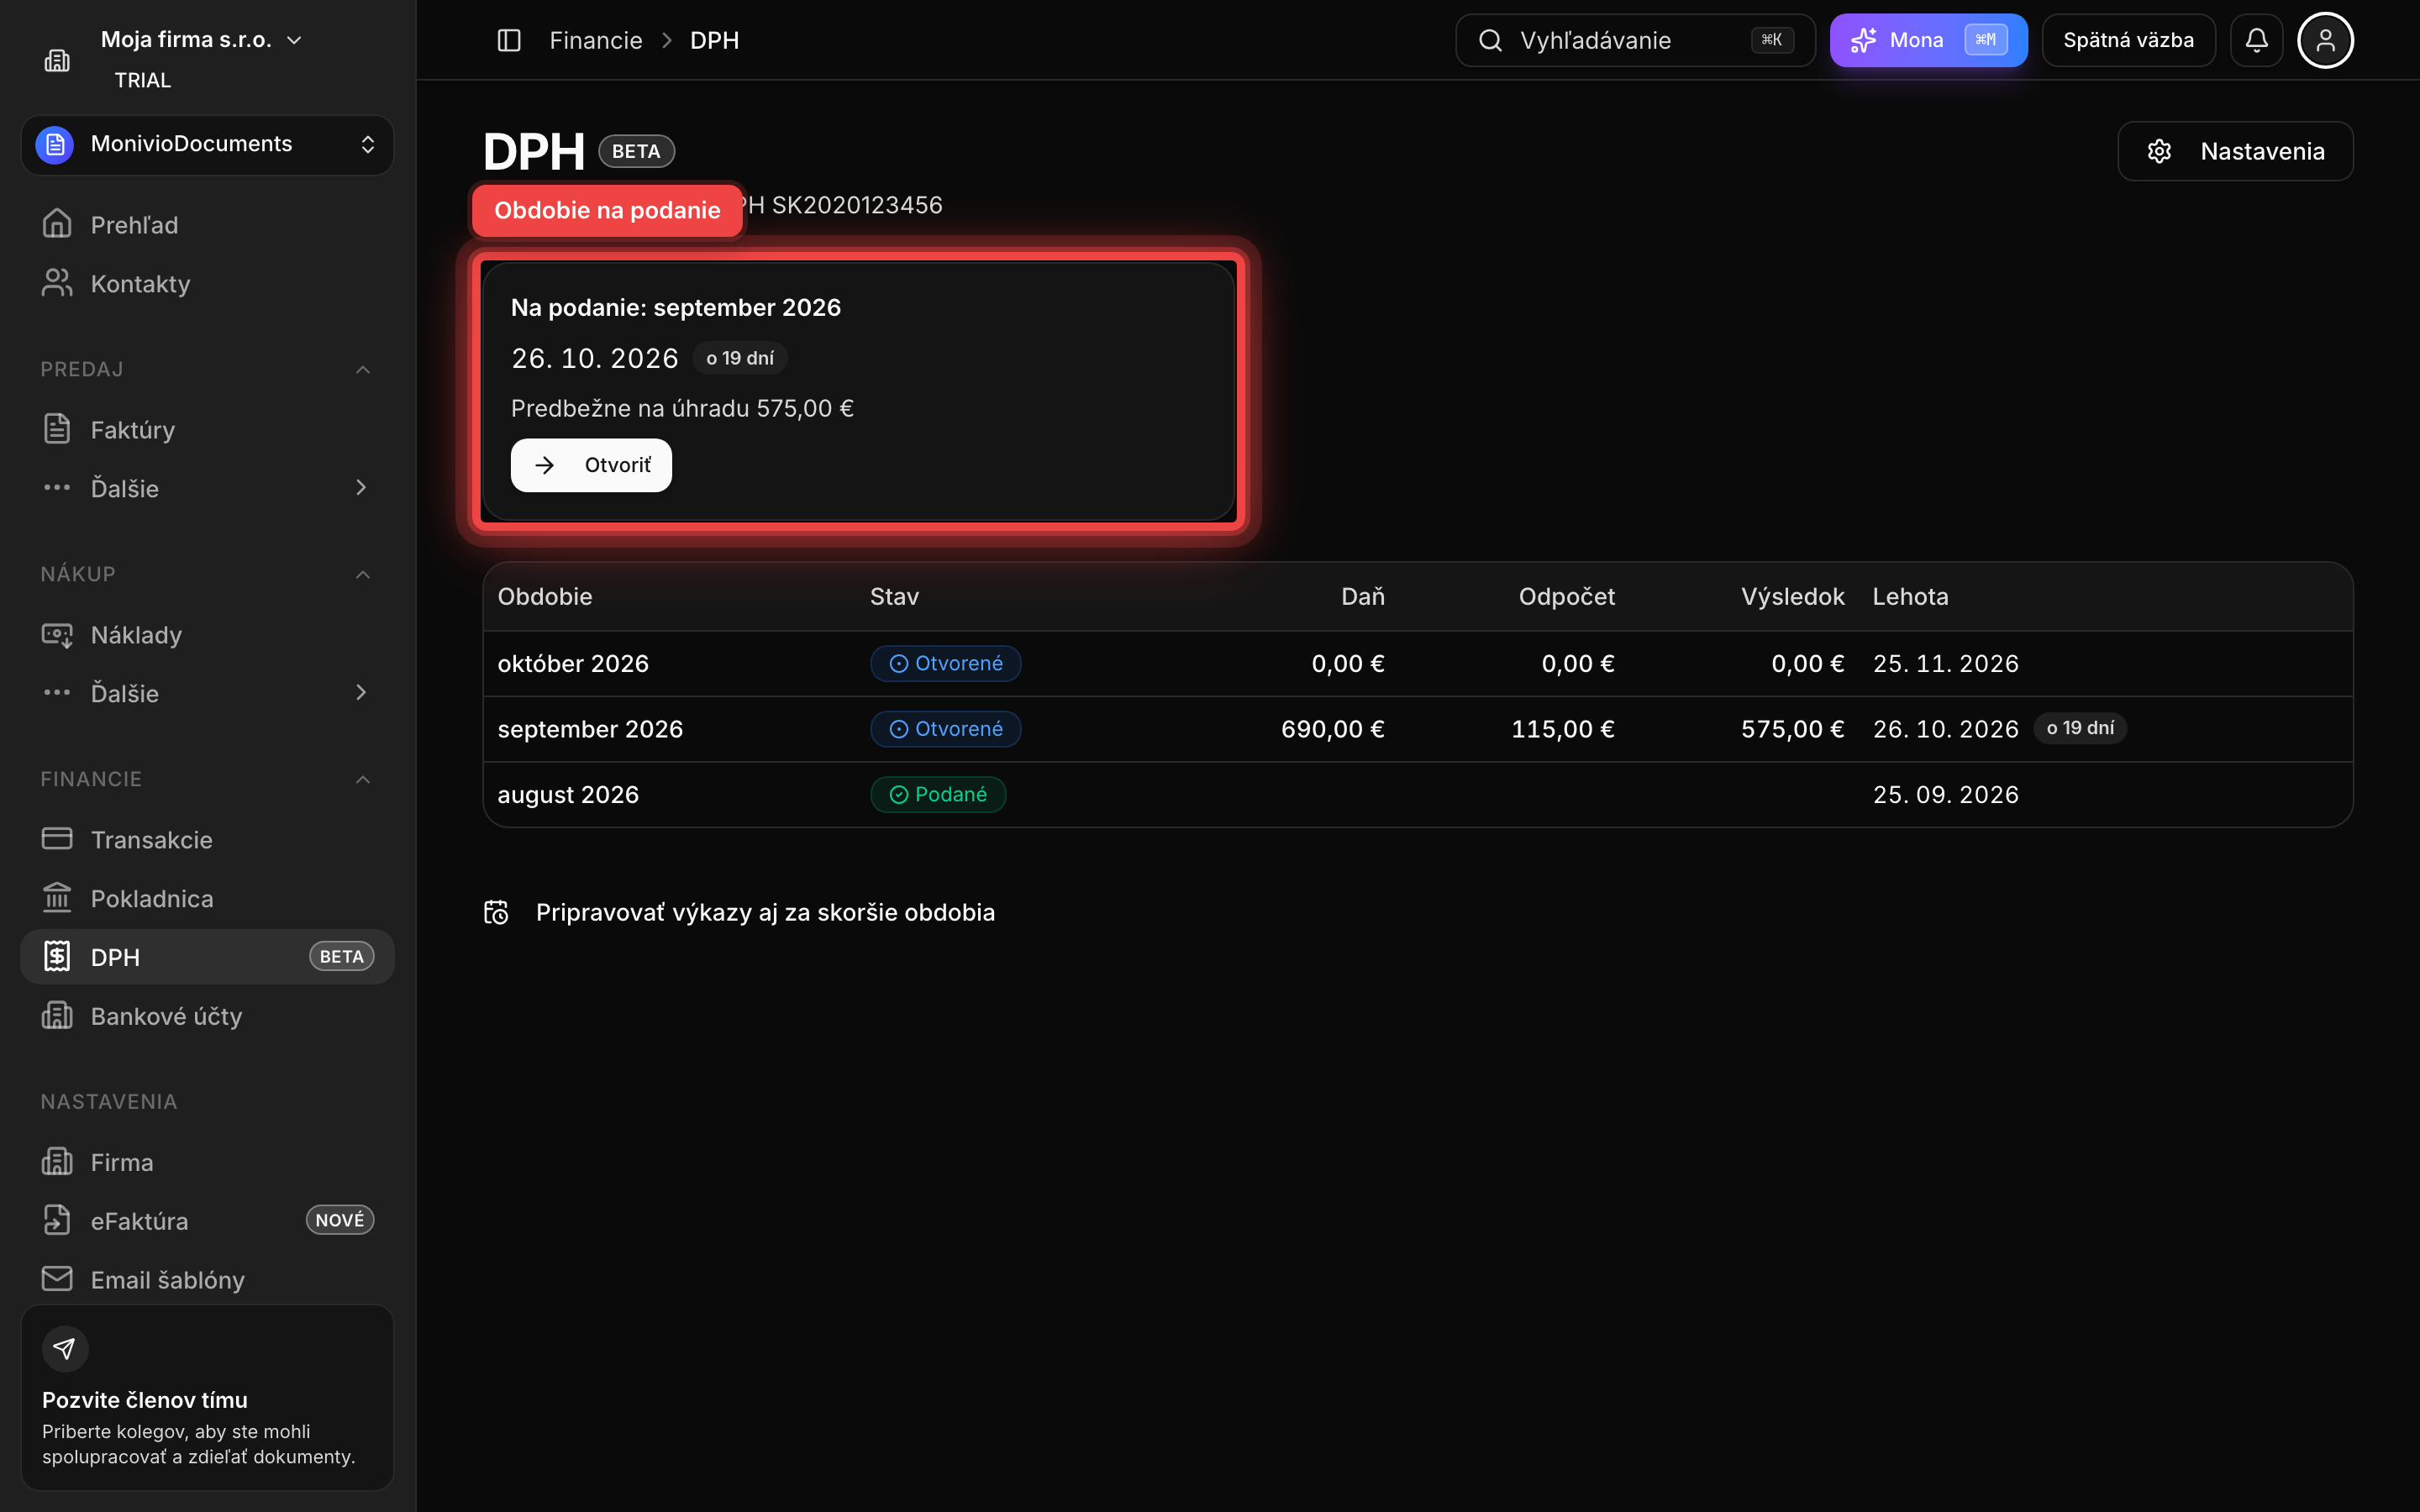Click the Email šablóny envelope icon
This screenshot has height=1512, width=2420.
(x=57, y=1279)
